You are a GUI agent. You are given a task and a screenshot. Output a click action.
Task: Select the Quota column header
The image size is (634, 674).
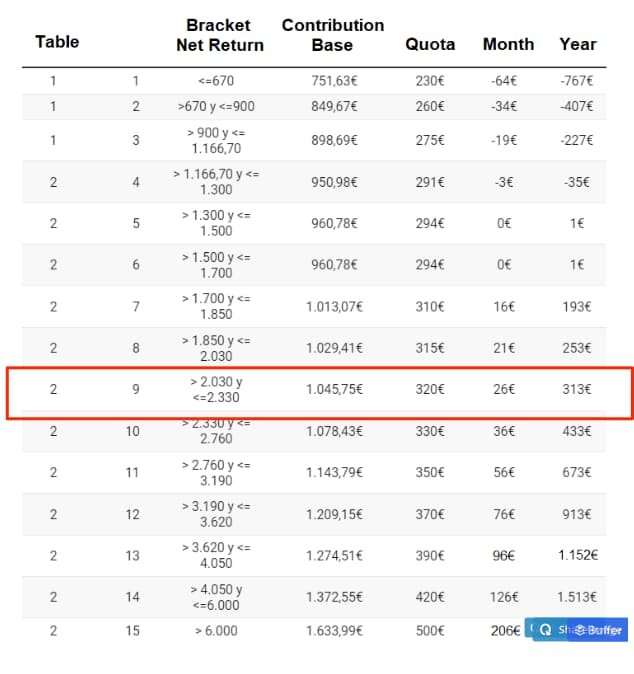click(x=430, y=44)
